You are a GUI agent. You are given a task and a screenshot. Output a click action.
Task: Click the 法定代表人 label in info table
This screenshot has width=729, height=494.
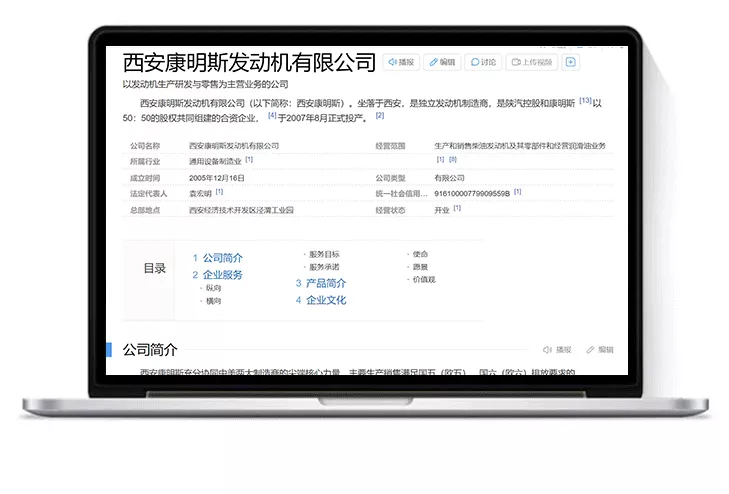[x=149, y=194]
